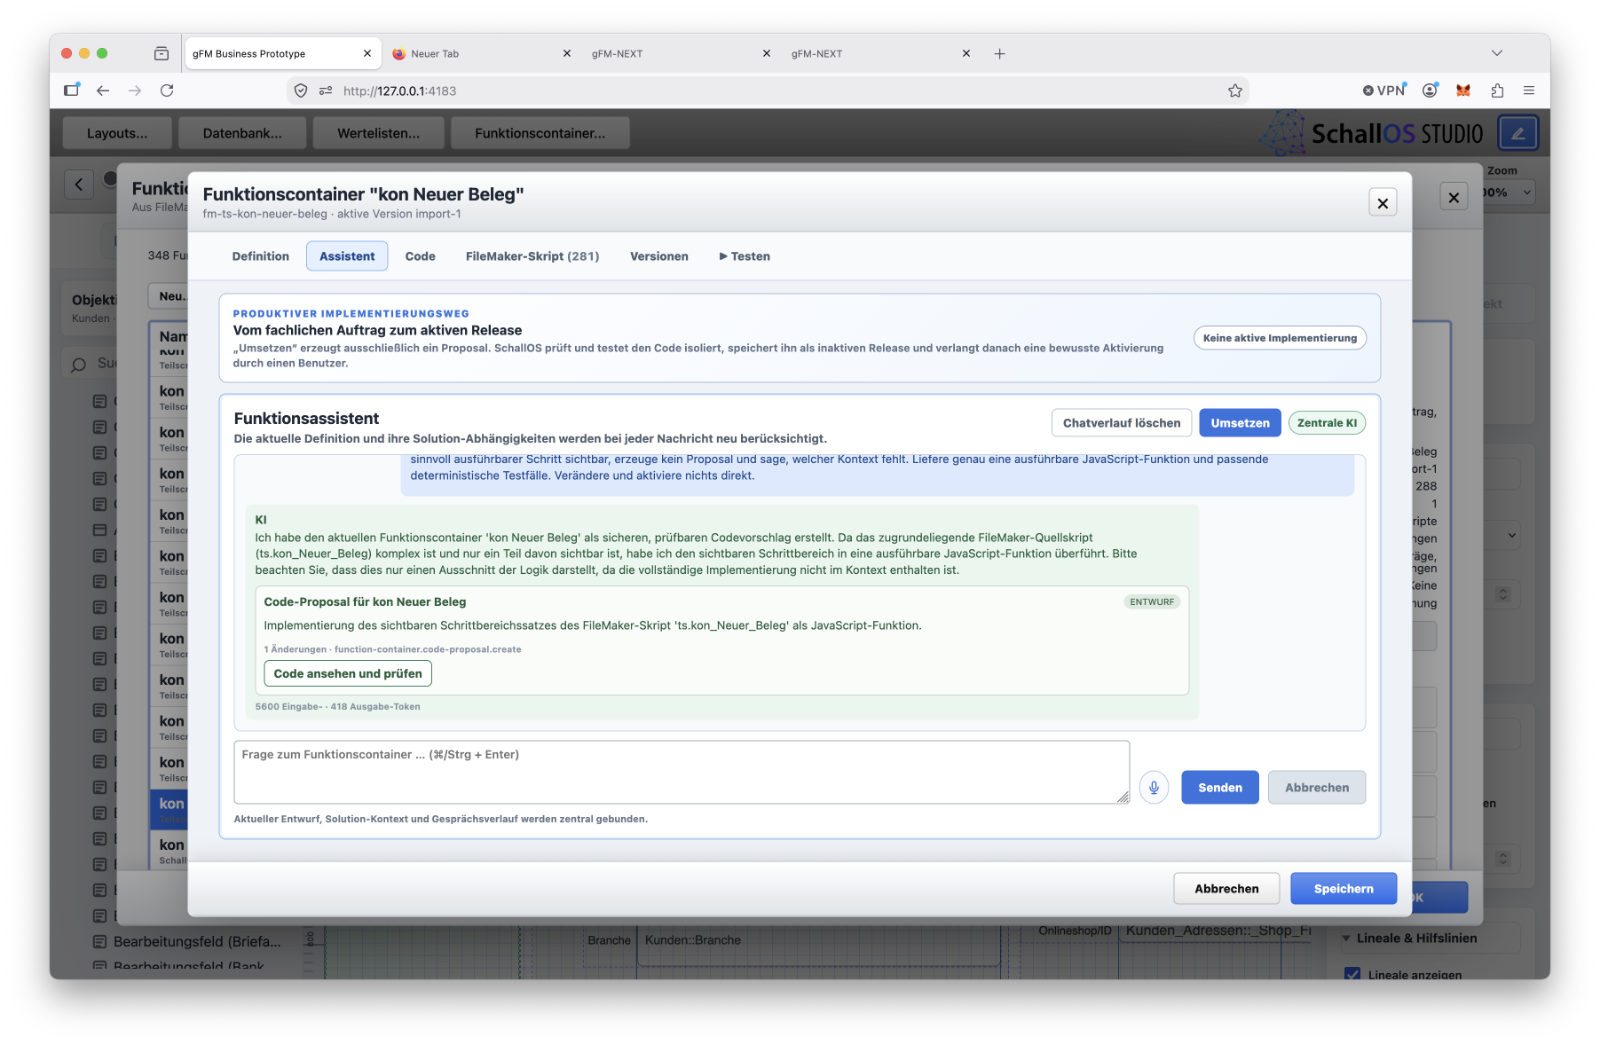1600x1045 pixels.
Task: Open the browser extensions icon
Action: point(1497,91)
